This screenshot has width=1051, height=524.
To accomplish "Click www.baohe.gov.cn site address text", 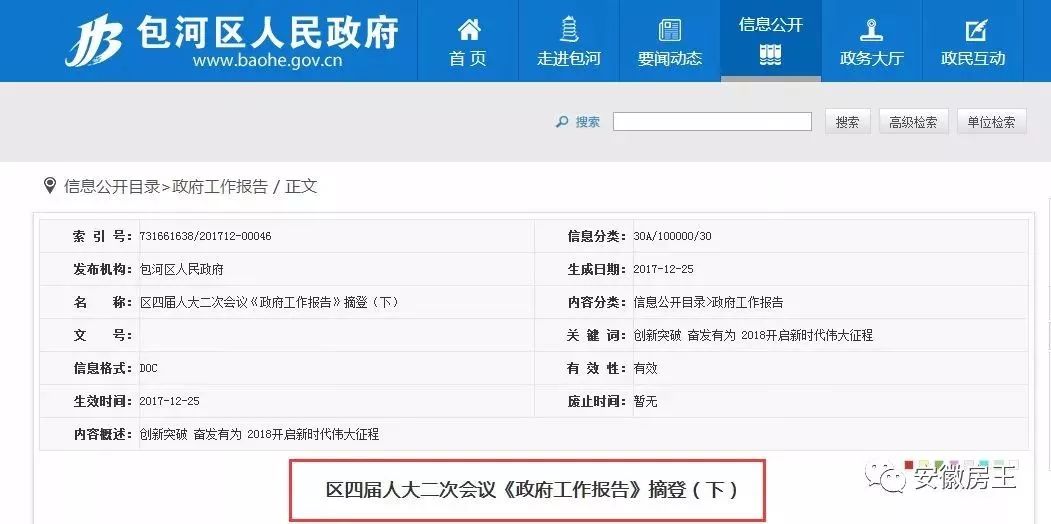I will pyautogui.click(x=267, y=60).
